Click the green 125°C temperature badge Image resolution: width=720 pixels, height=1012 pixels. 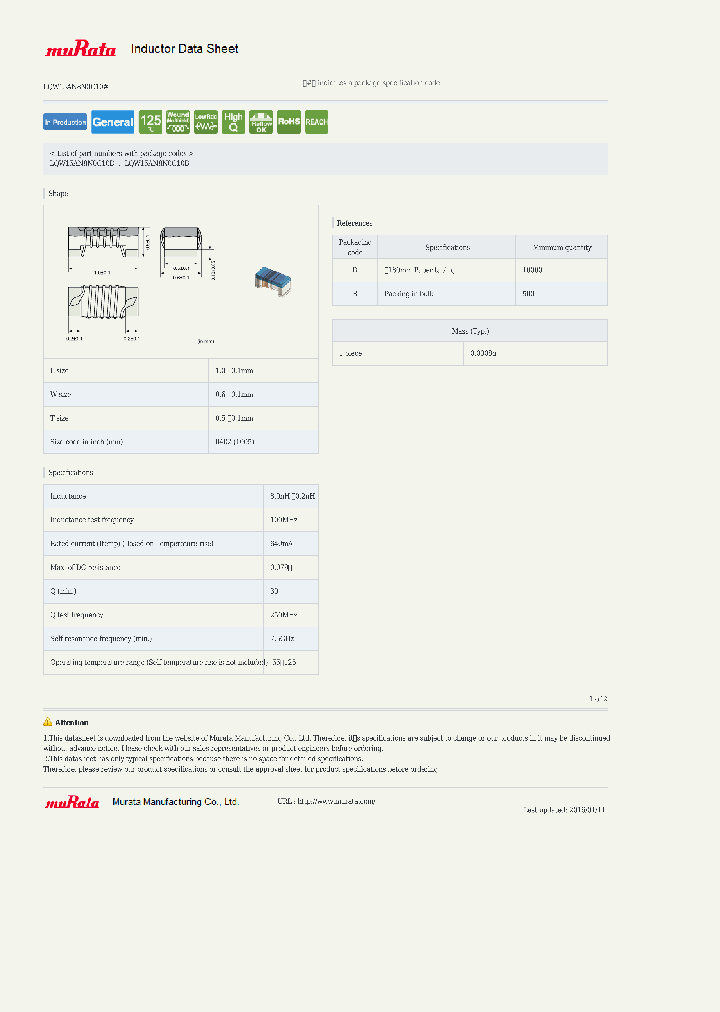(x=150, y=122)
